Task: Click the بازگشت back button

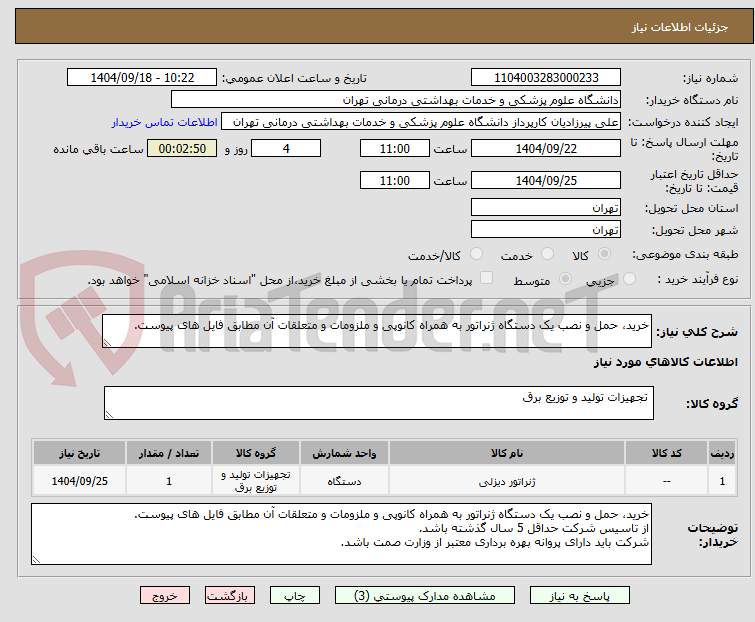Action: point(230,596)
